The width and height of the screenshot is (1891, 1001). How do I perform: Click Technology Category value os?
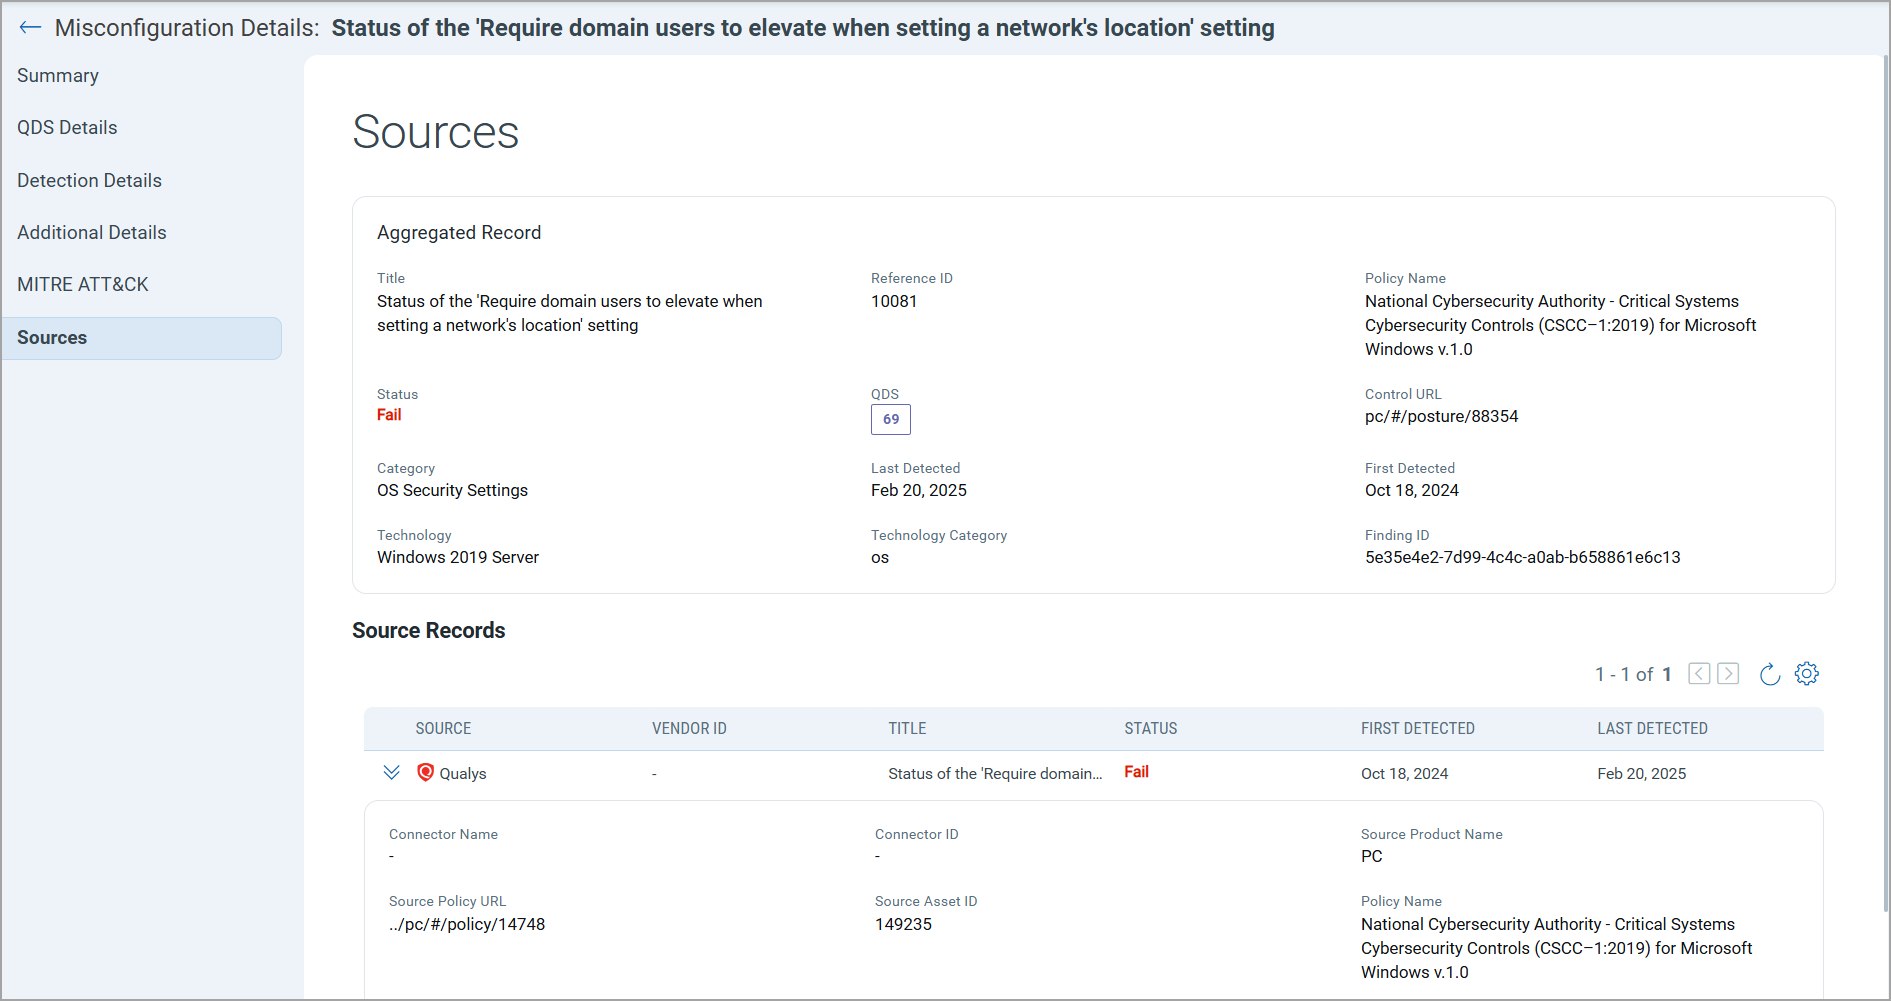click(880, 558)
